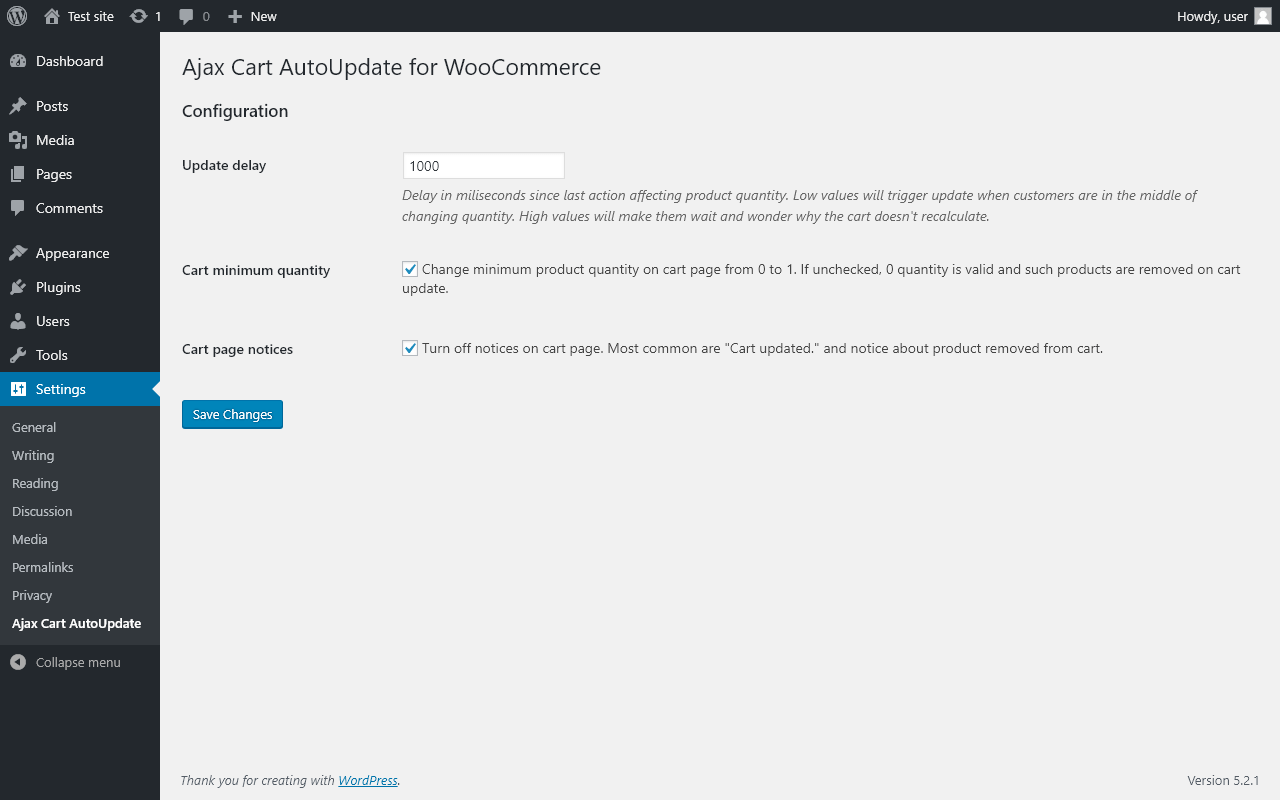Click the Settings sliders icon

click(18, 389)
